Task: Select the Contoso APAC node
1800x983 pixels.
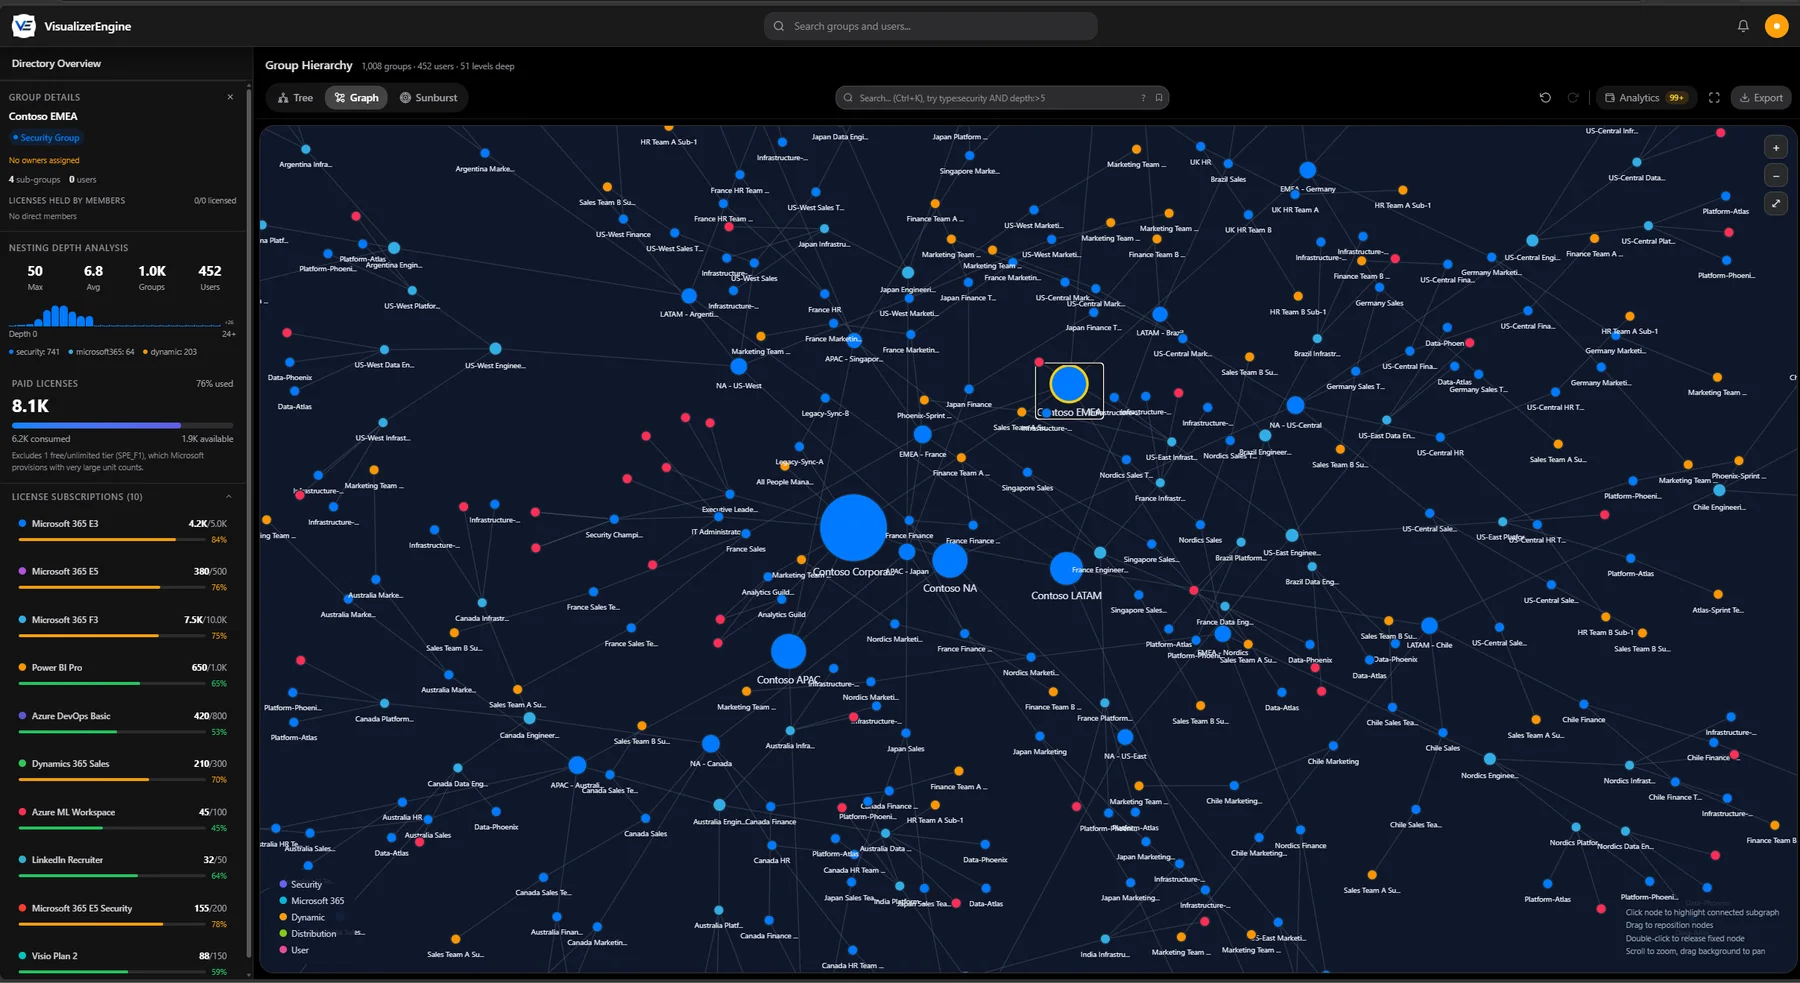Action: (x=788, y=652)
